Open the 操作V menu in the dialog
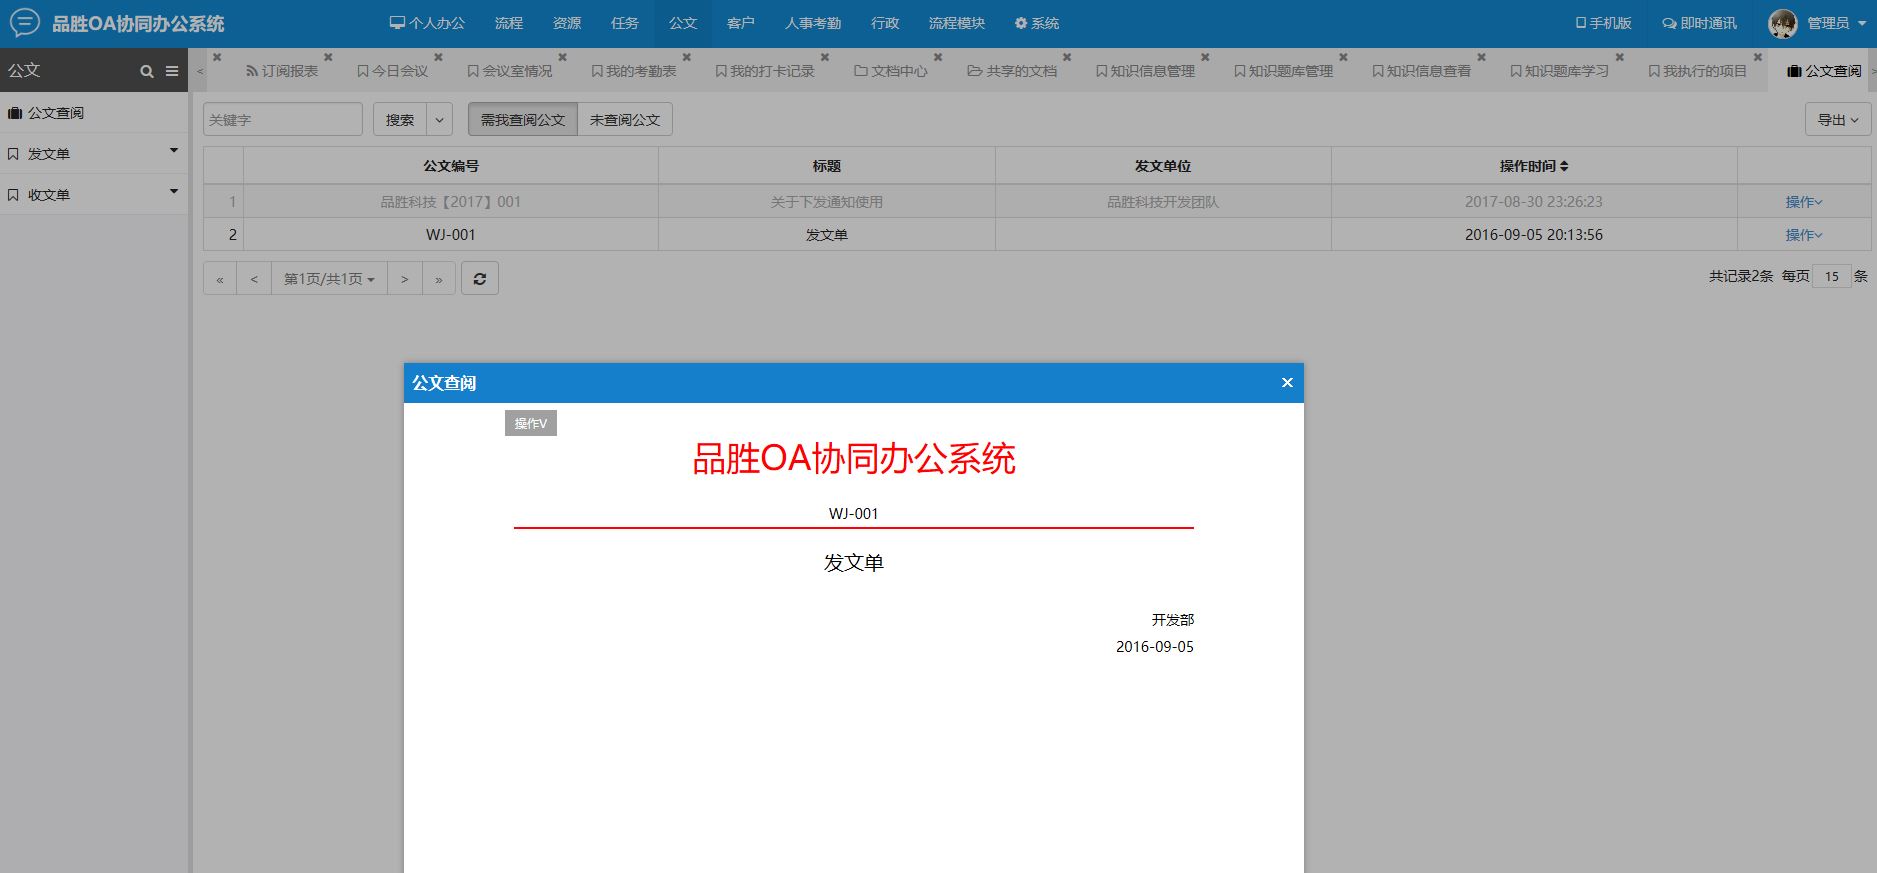The image size is (1877, 873). 531,423
